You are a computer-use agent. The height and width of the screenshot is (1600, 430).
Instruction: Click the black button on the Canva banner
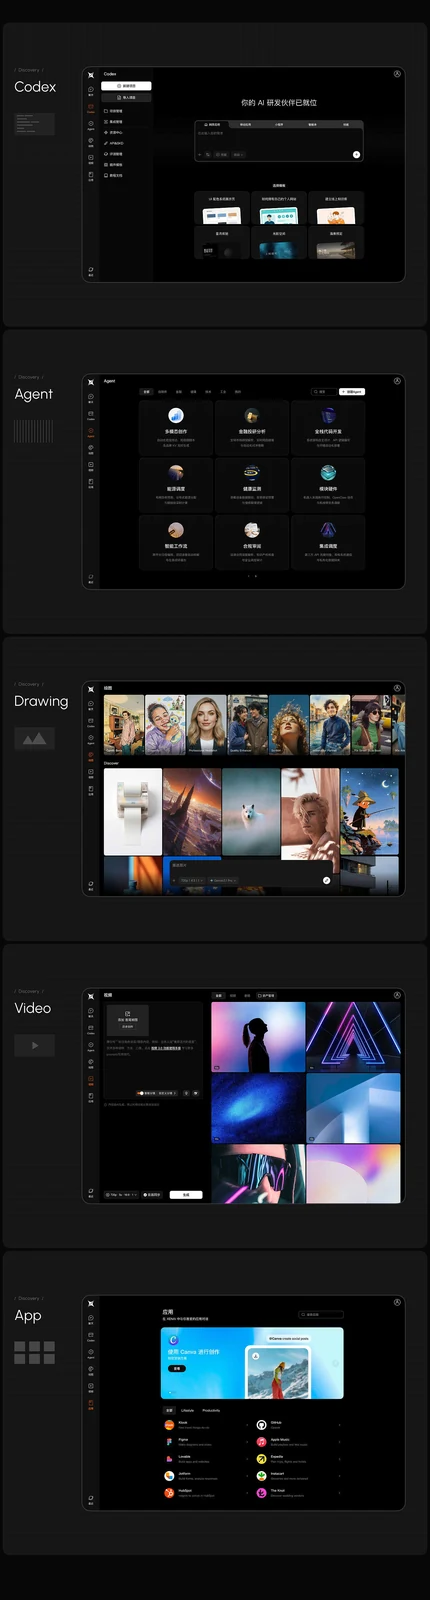click(x=176, y=1368)
